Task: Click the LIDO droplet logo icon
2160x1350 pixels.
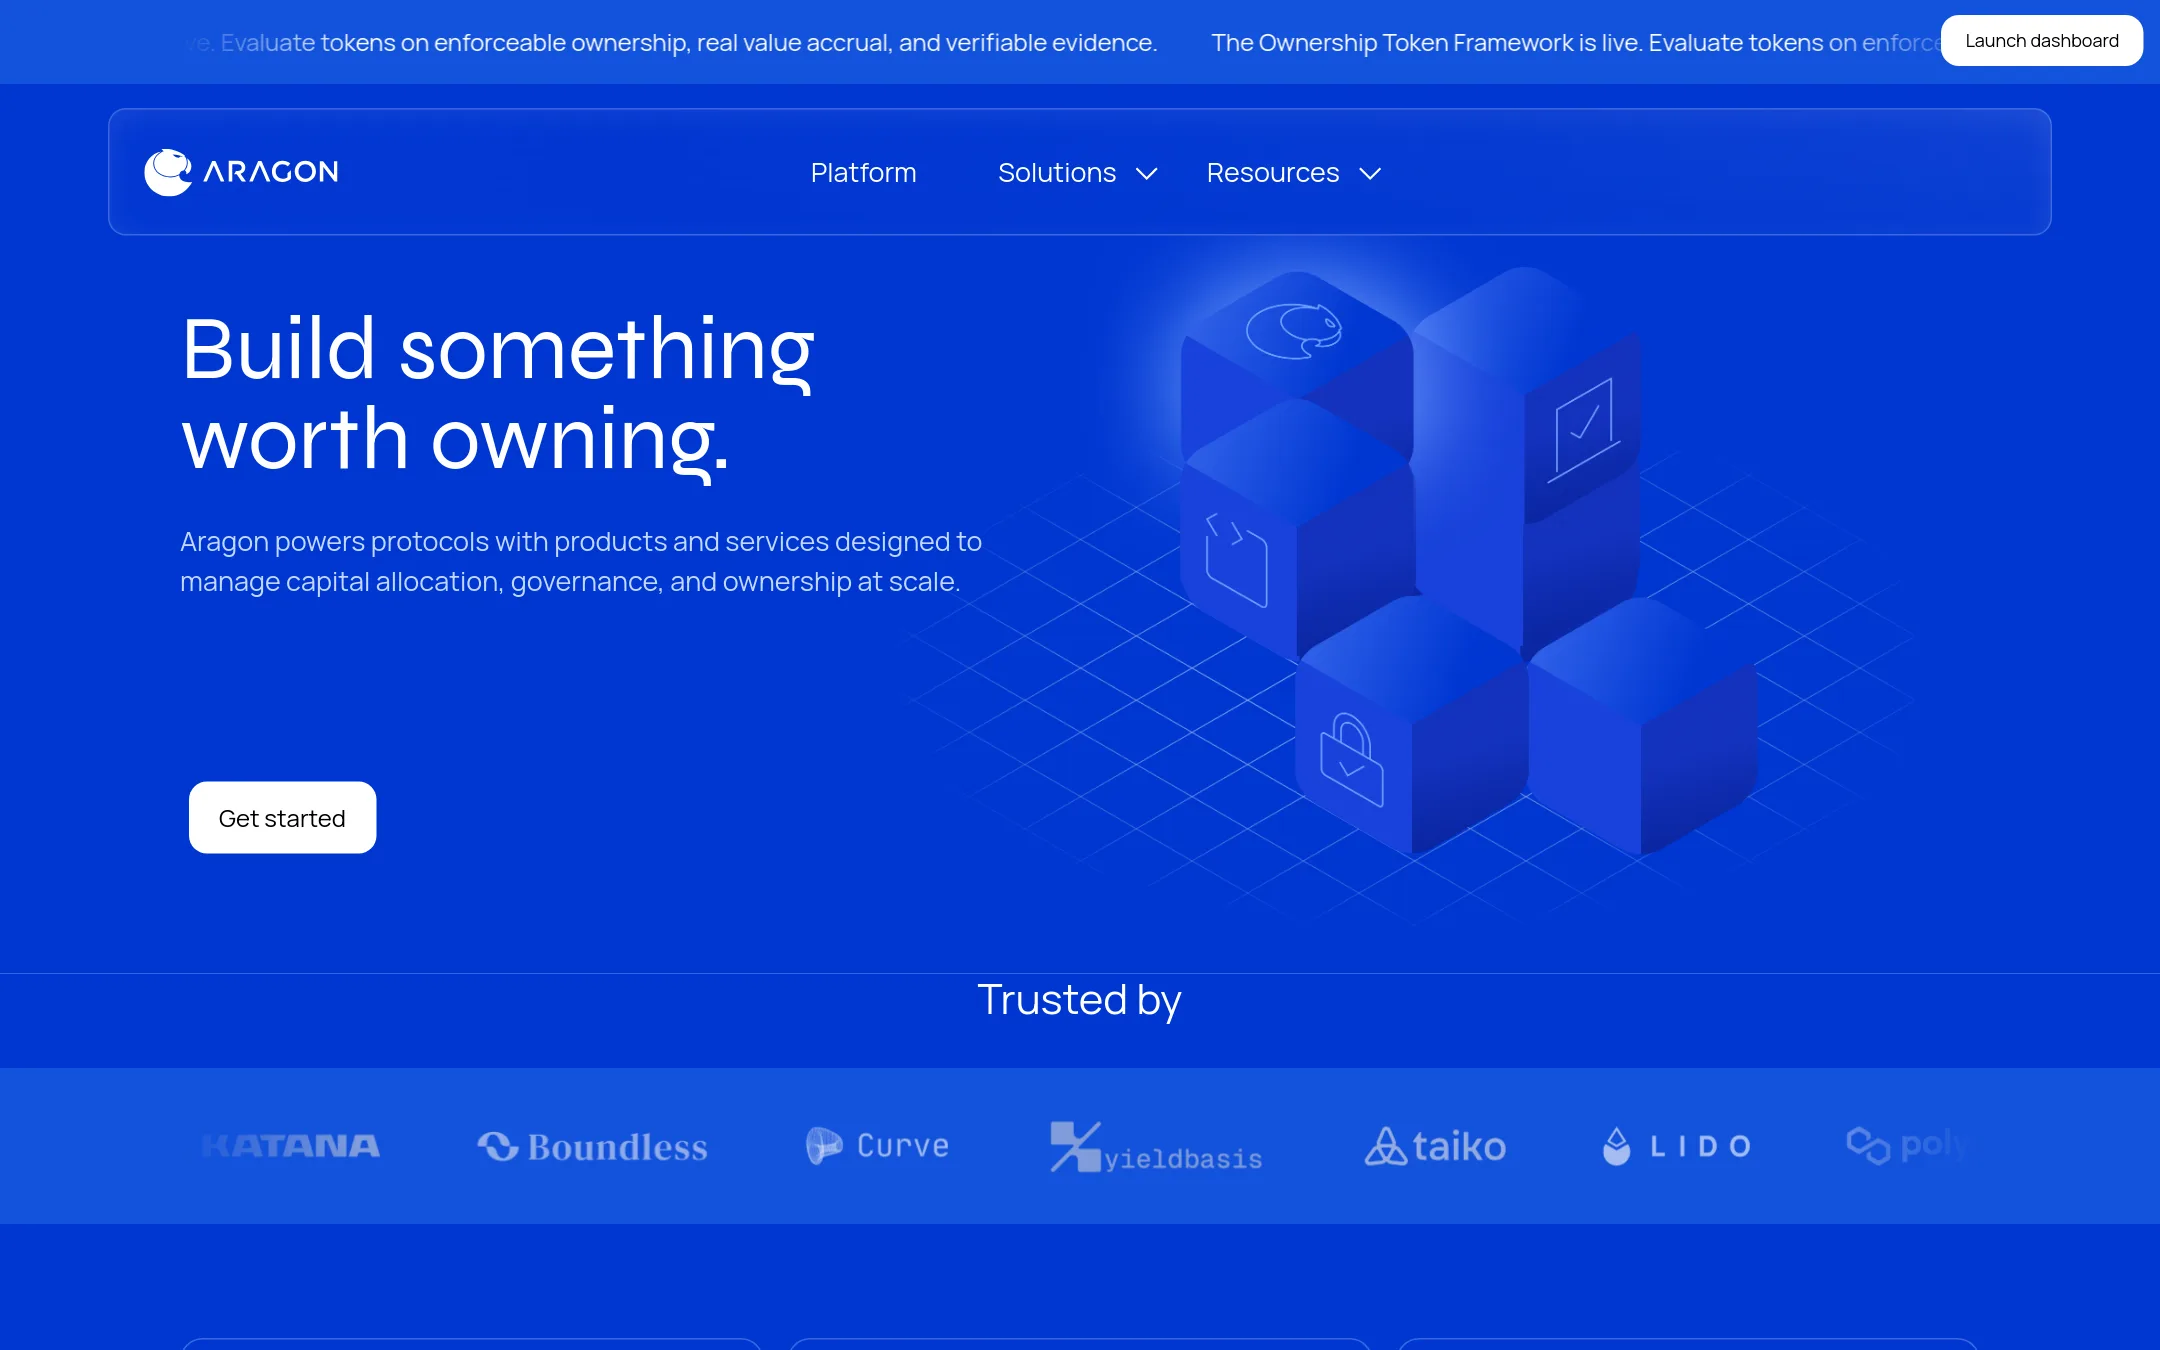Action: point(1616,1146)
